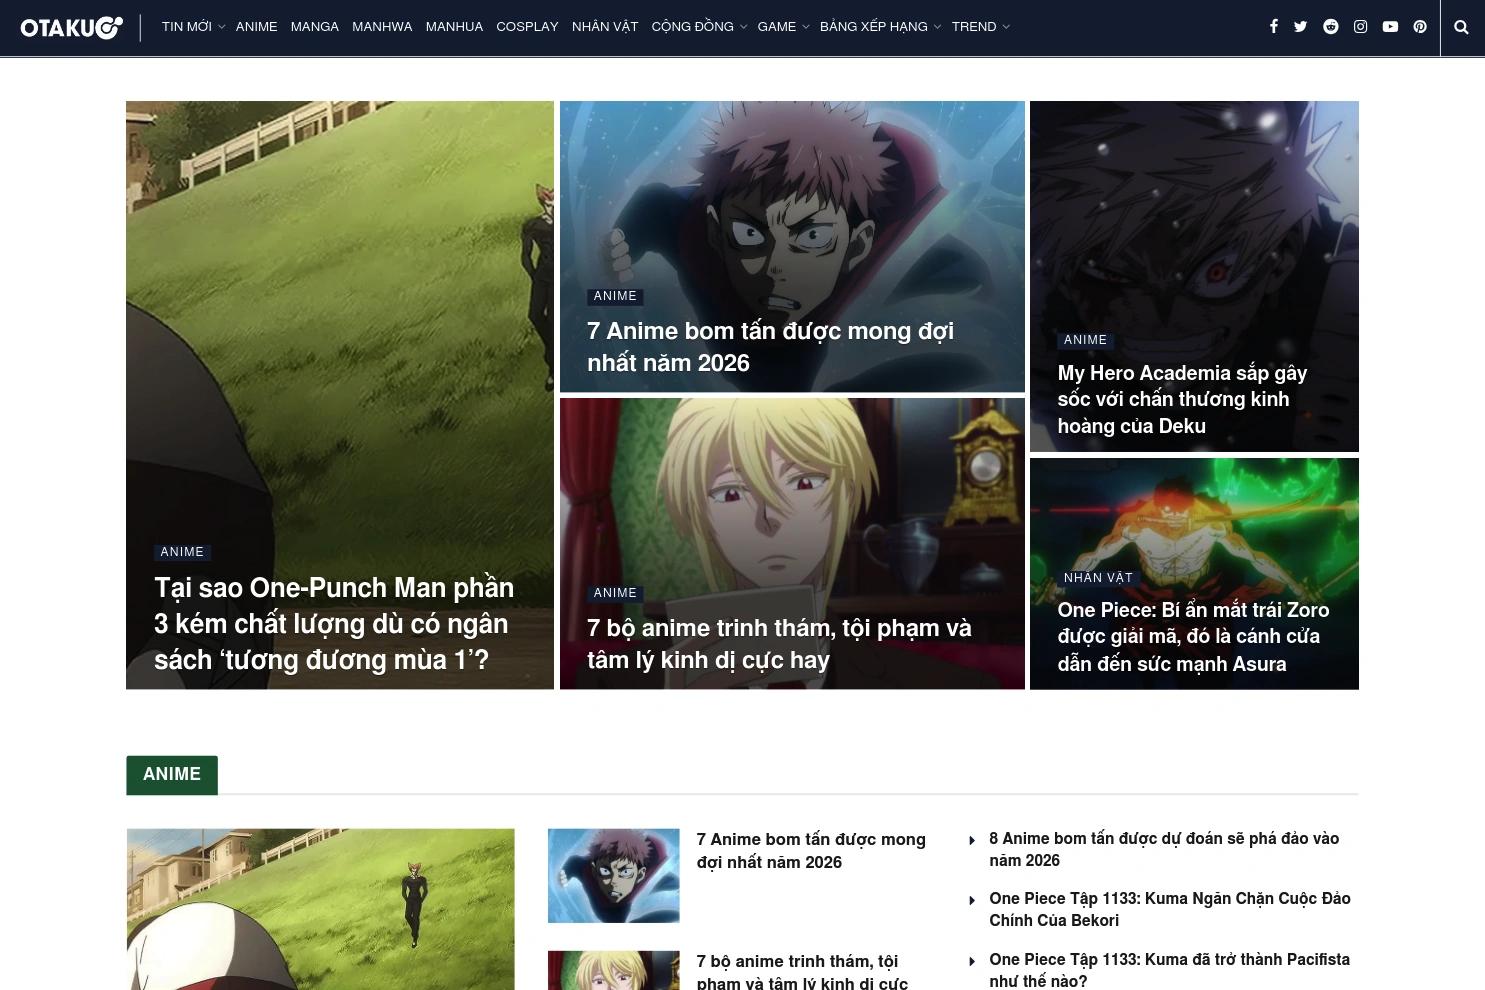Open the Reddit social icon
The width and height of the screenshot is (1485, 990).
click(1331, 26)
